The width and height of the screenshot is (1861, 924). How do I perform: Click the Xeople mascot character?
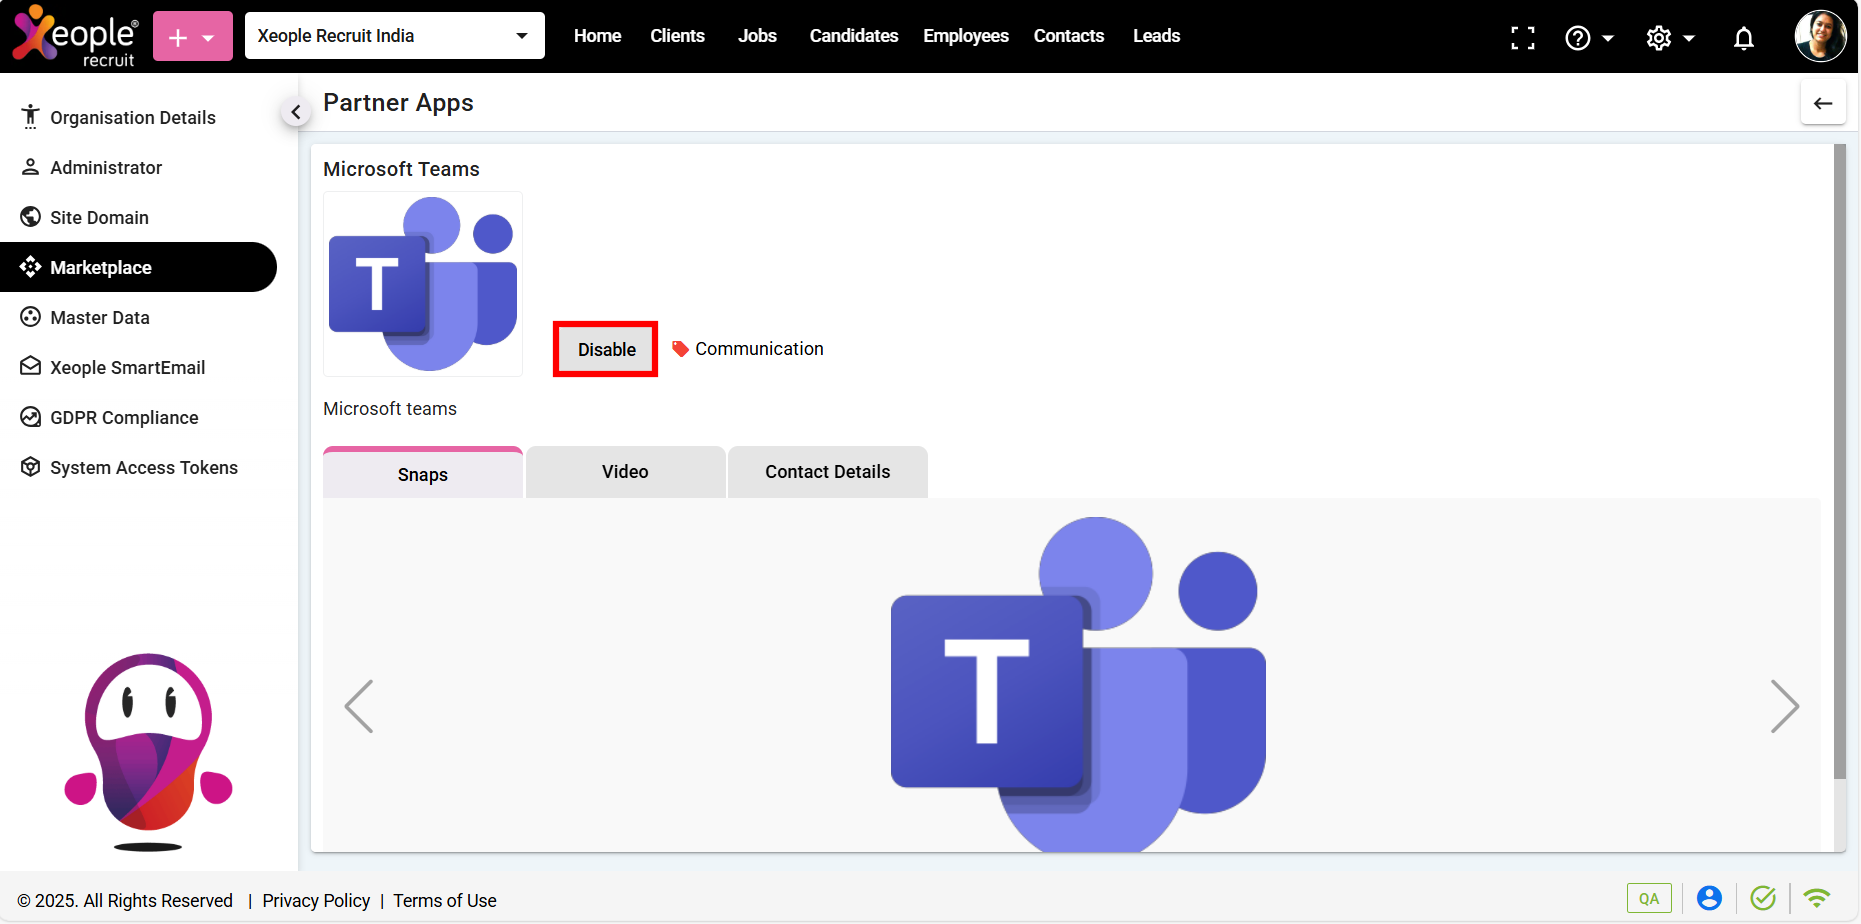pos(148,750)
